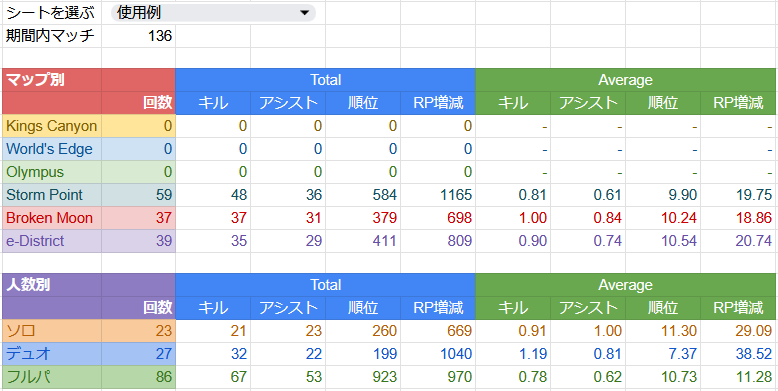Select フルパ match count 86
The height and width of the screenshot is (391, 778).
pos(138,377)
